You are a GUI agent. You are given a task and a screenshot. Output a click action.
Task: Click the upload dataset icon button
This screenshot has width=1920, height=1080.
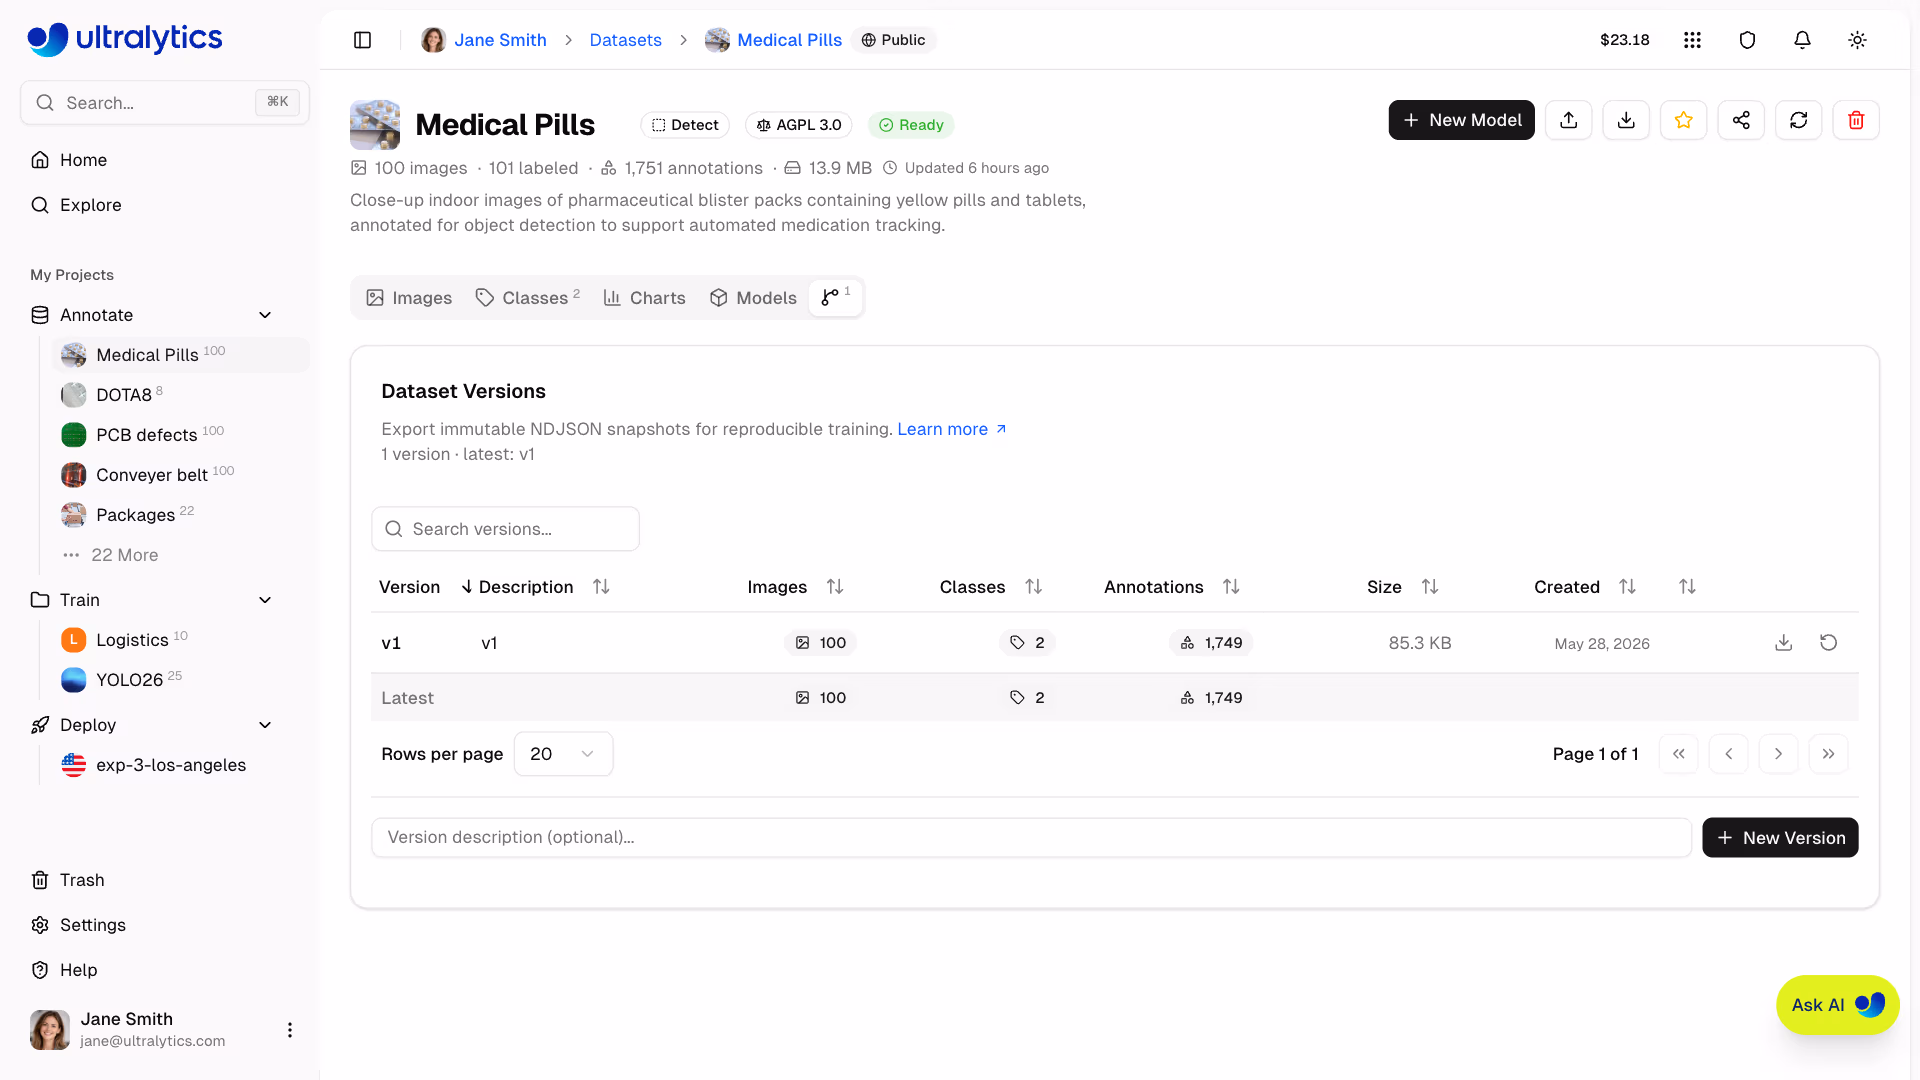tap(1569, 120)
